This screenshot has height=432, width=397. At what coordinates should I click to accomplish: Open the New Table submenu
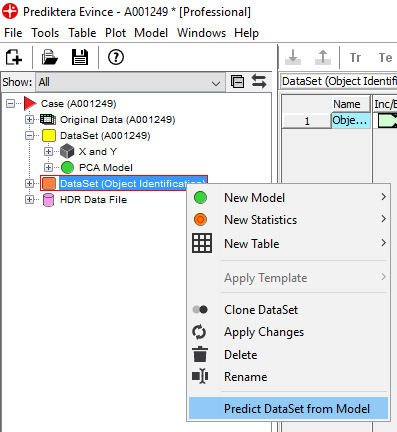289,244
